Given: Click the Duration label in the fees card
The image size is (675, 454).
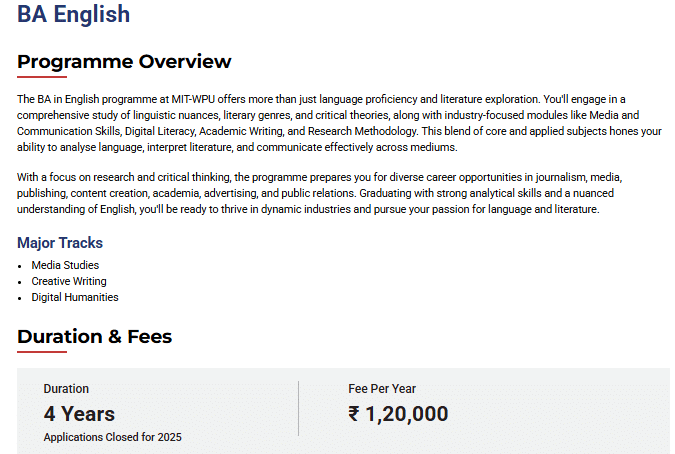Looking at the screenshot, I should (x=66, y=389).
